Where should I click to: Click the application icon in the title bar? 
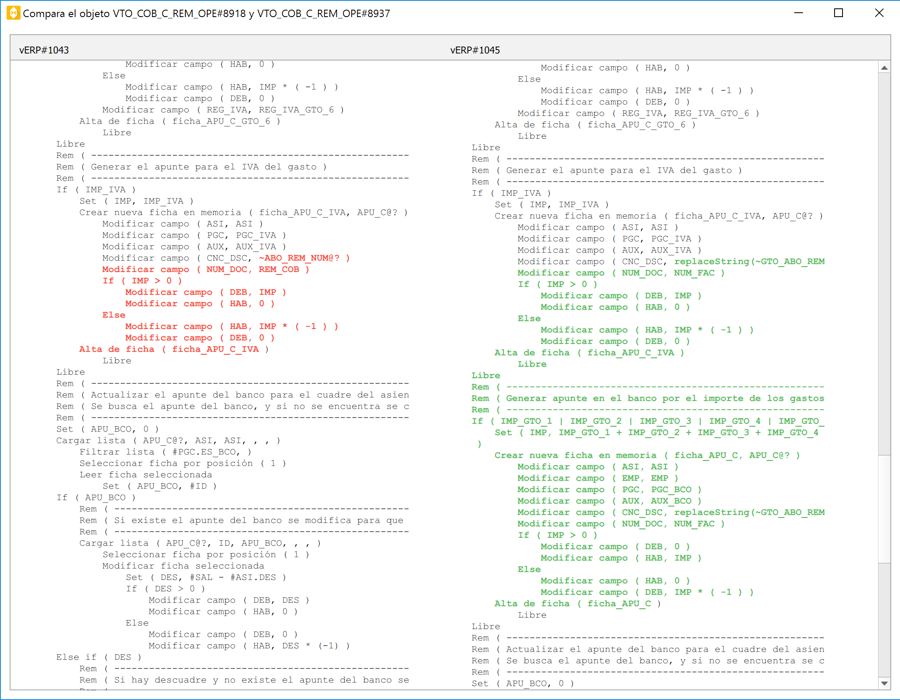(x=14, y=14)
